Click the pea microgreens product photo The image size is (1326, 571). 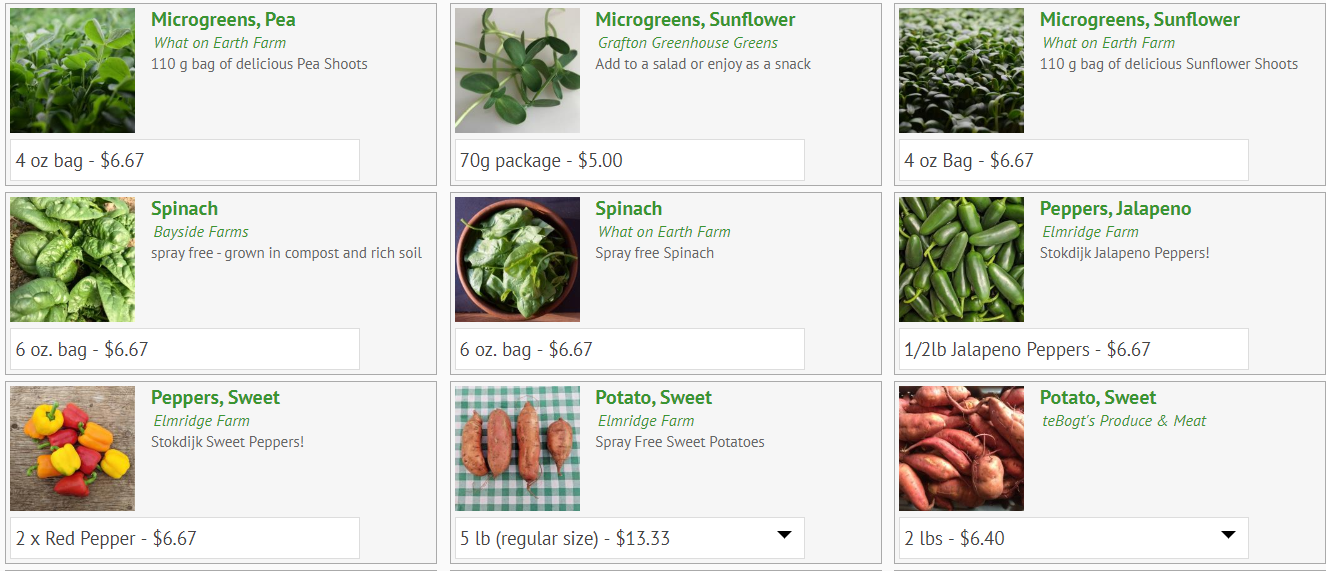pos(72,70)
